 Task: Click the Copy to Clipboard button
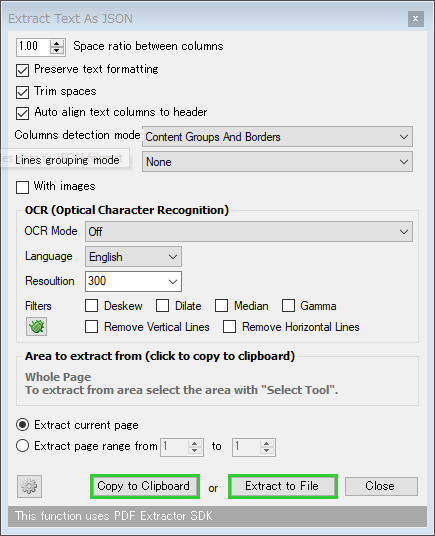(x=145, y=486)
